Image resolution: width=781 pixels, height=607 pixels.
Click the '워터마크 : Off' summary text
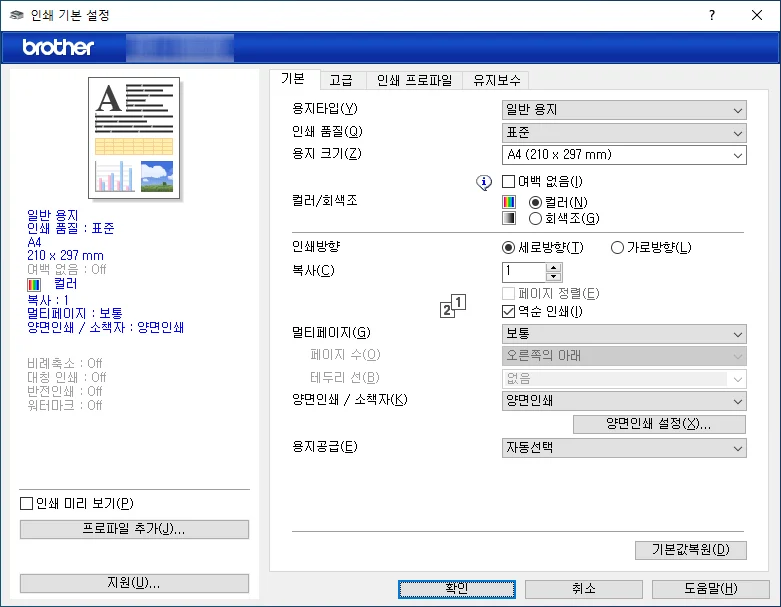(x=65, y=405)
